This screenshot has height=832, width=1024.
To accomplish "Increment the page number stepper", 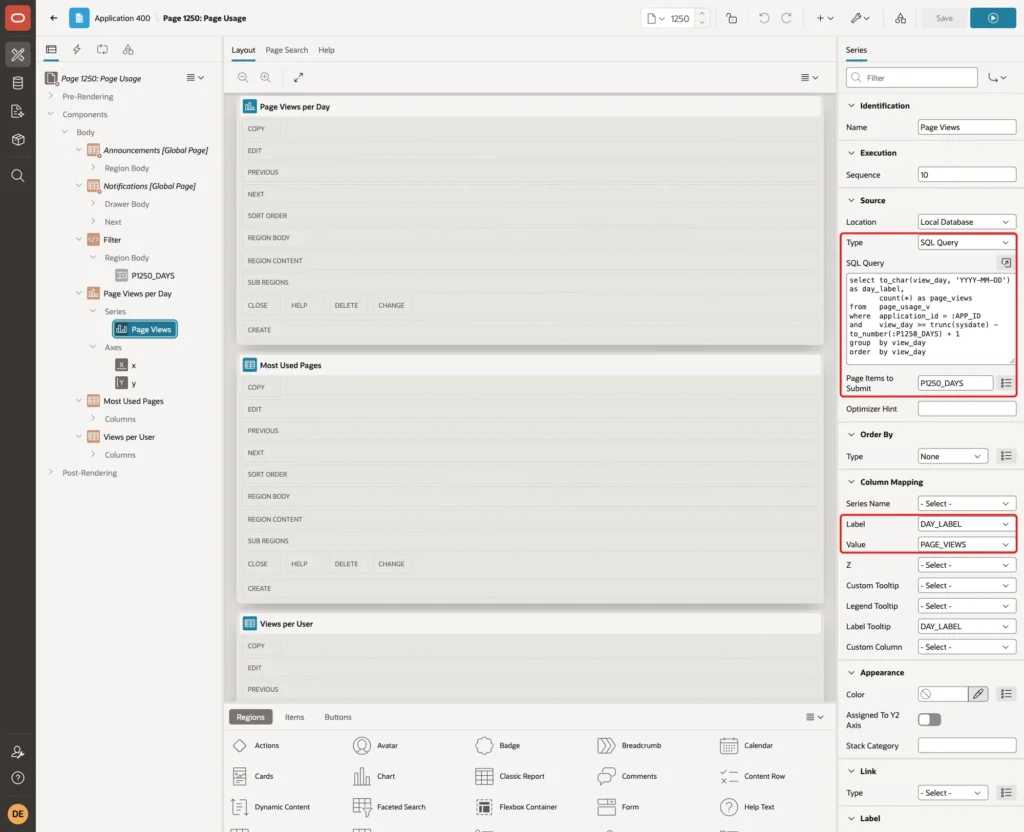I will (702, 14).
